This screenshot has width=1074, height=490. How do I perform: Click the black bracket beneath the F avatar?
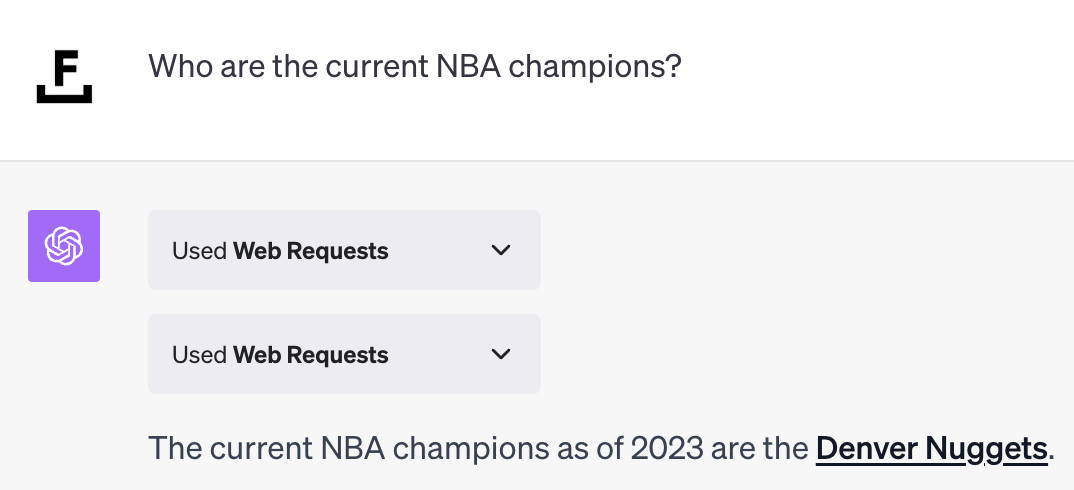[x=64, y=96]
